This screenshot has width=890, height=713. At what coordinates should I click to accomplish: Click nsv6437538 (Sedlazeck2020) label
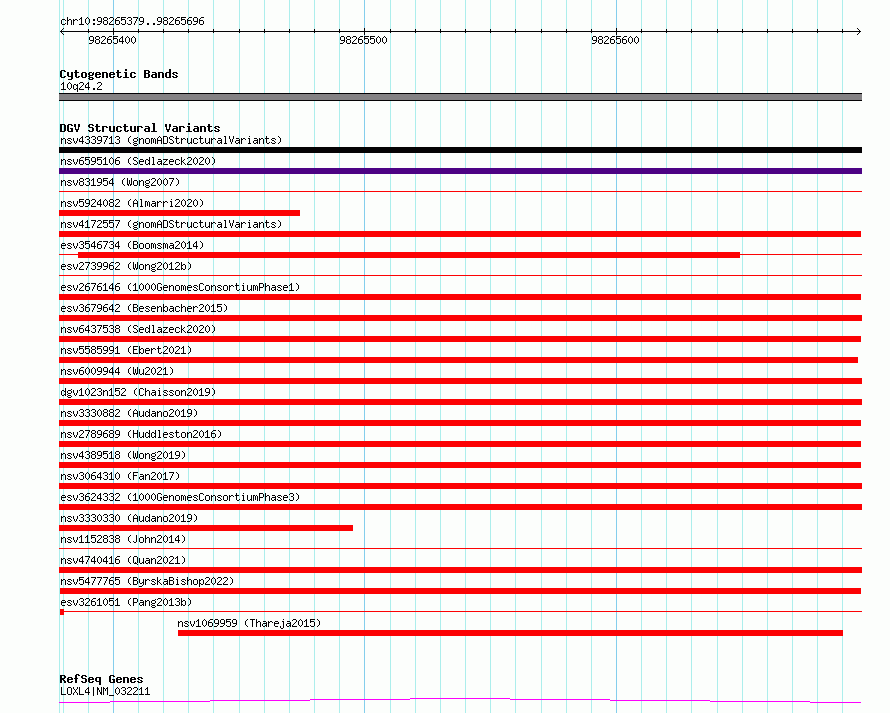(138, 329)
